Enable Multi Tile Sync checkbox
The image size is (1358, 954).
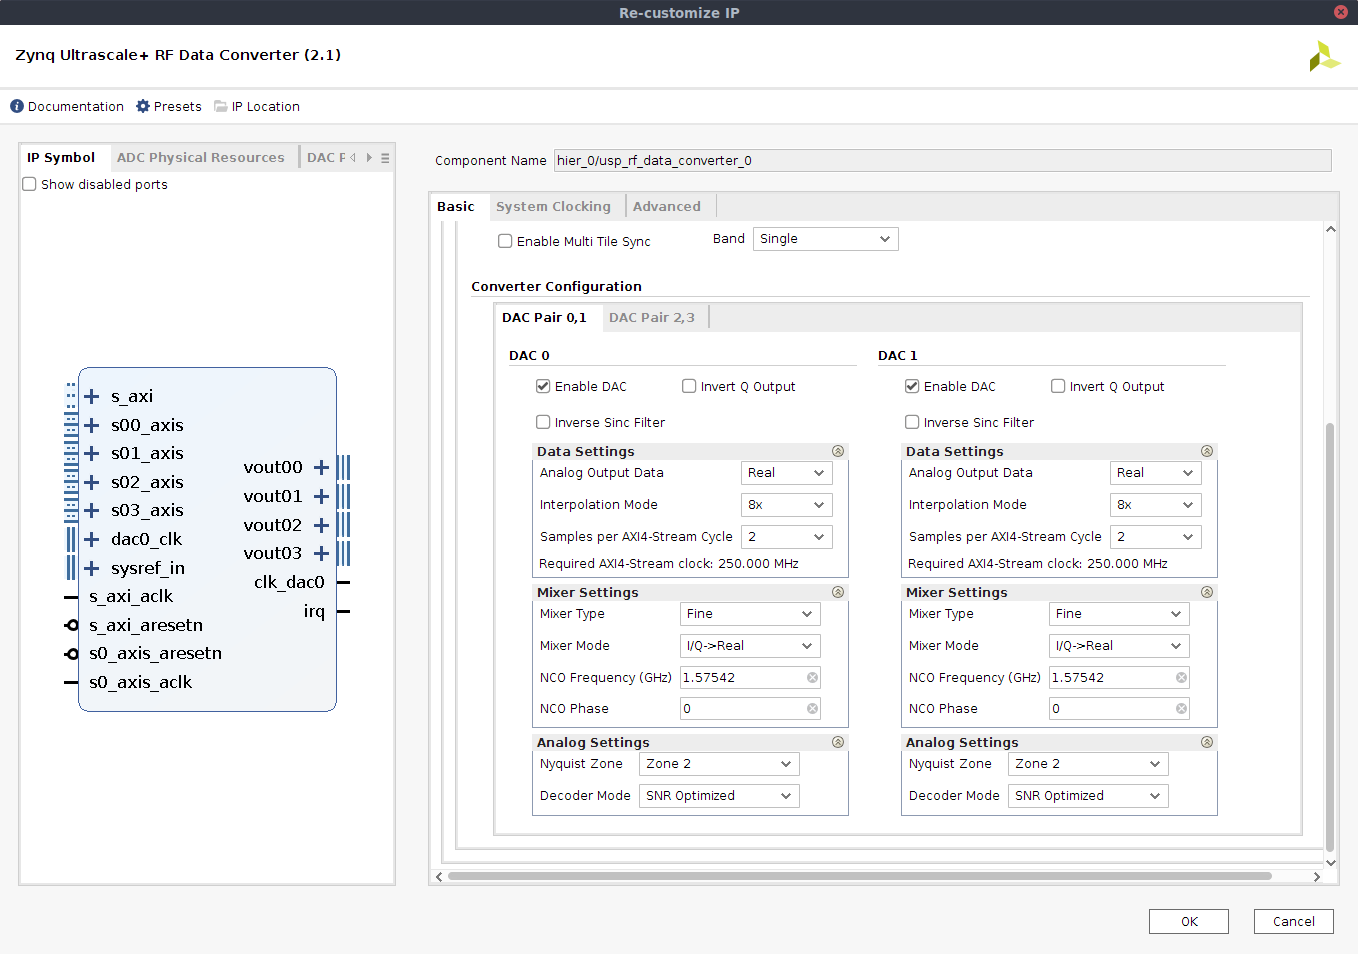coord(505,241)
